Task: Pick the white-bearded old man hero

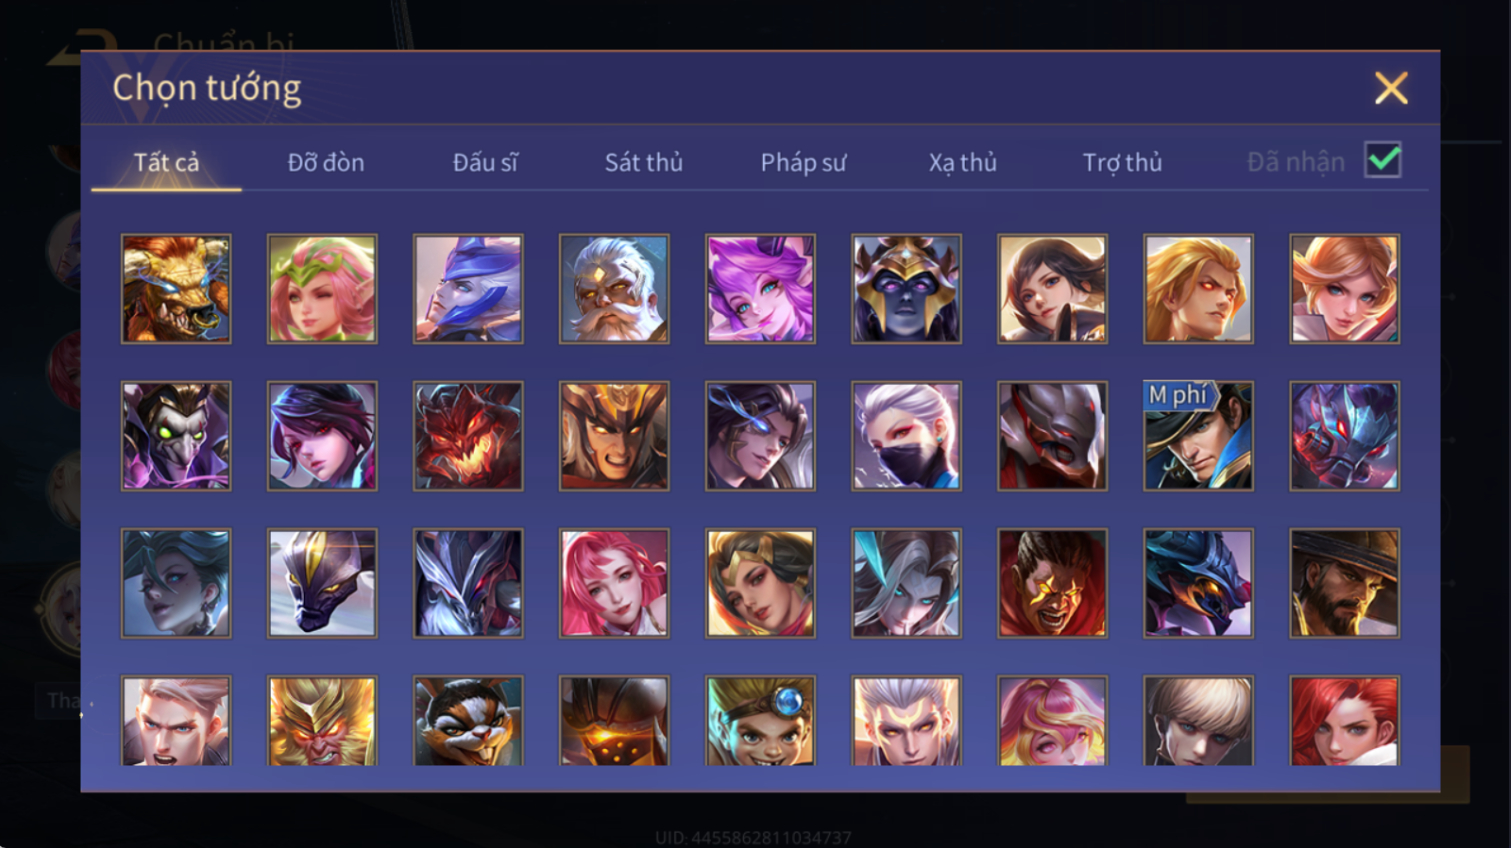Action: click(x=614, y=289)
